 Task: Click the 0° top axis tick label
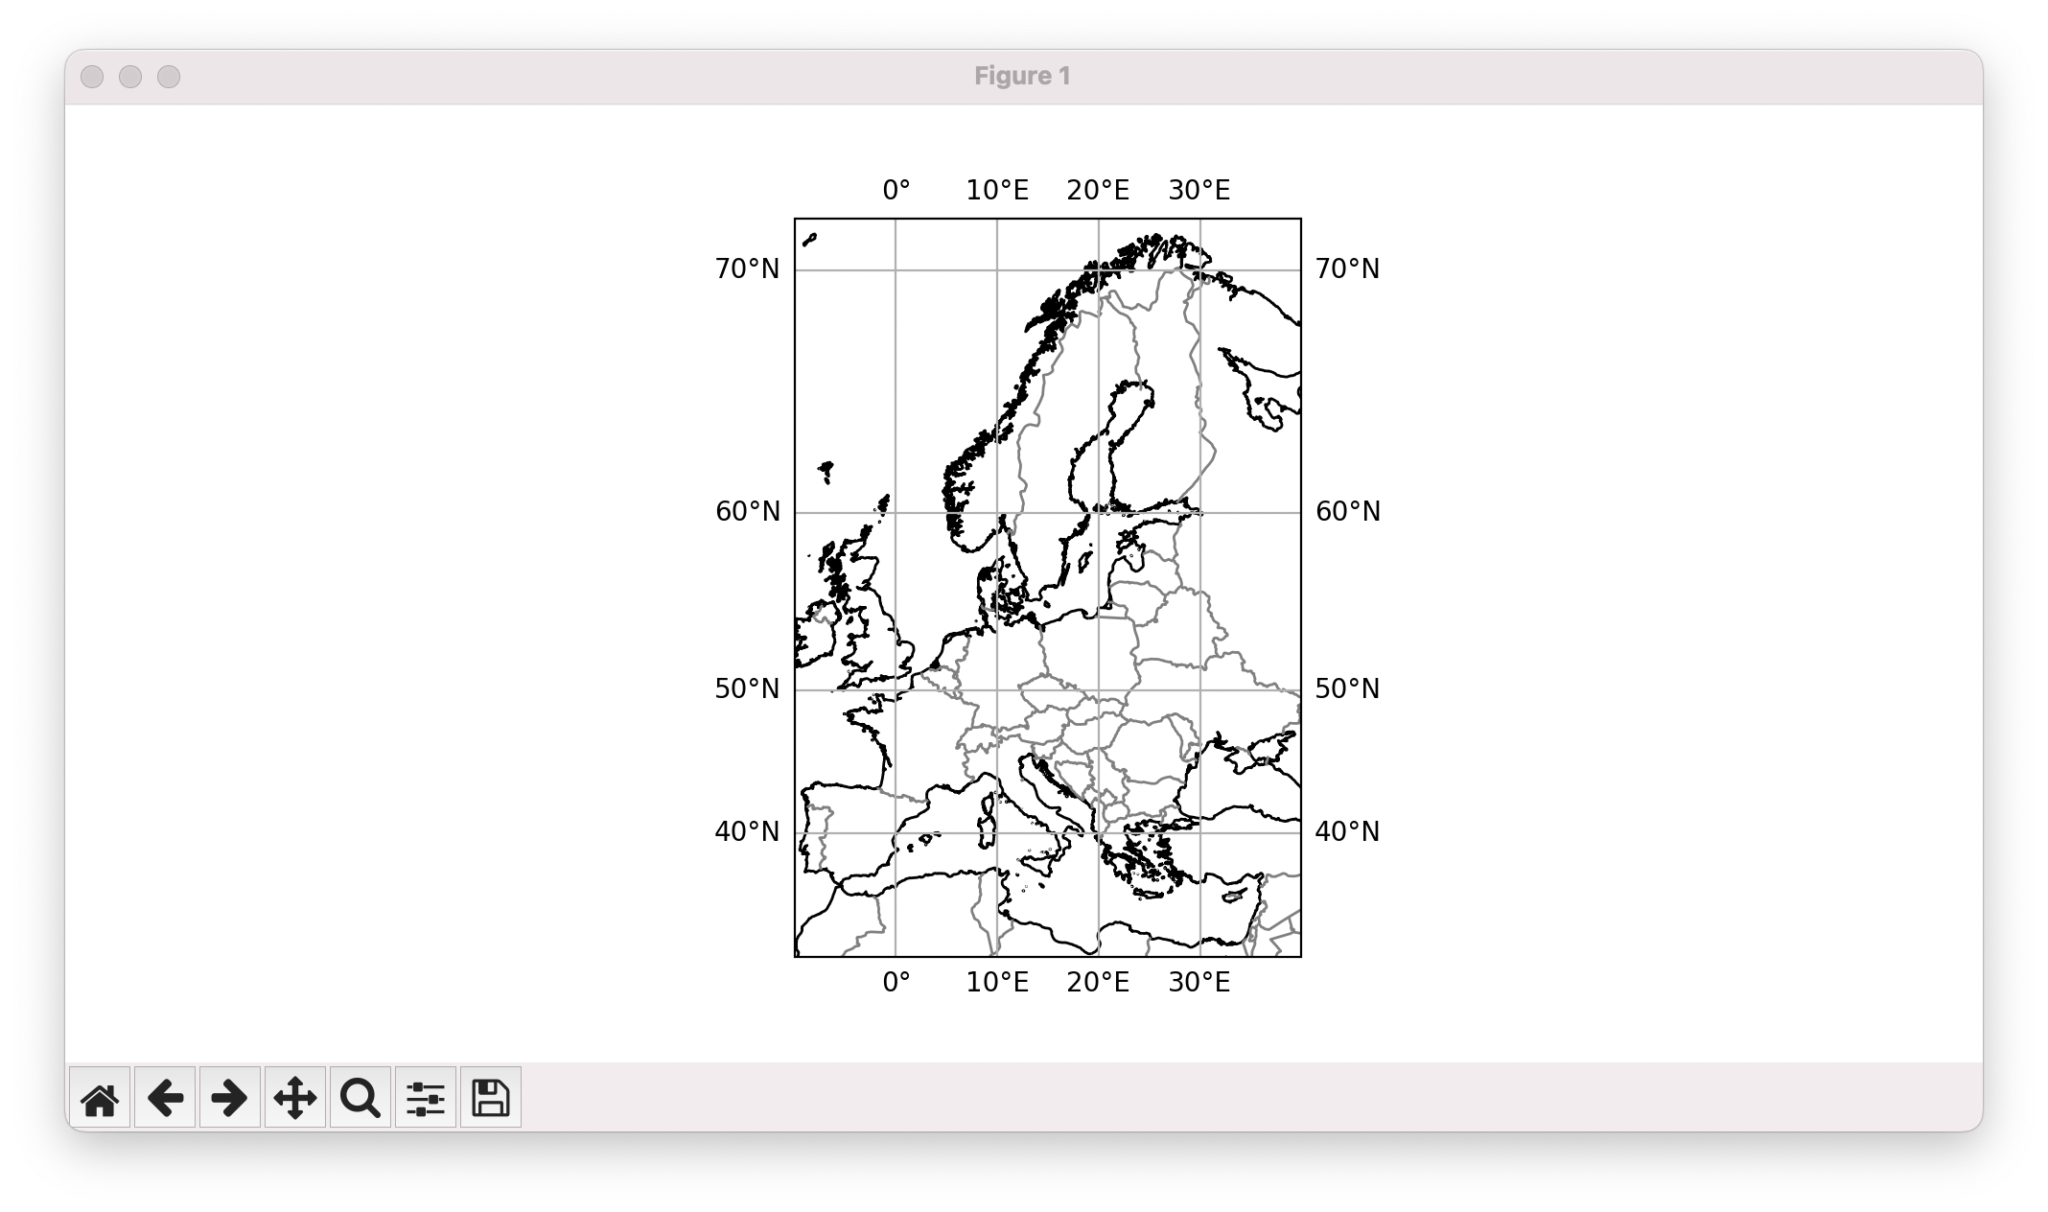point(895,190)
